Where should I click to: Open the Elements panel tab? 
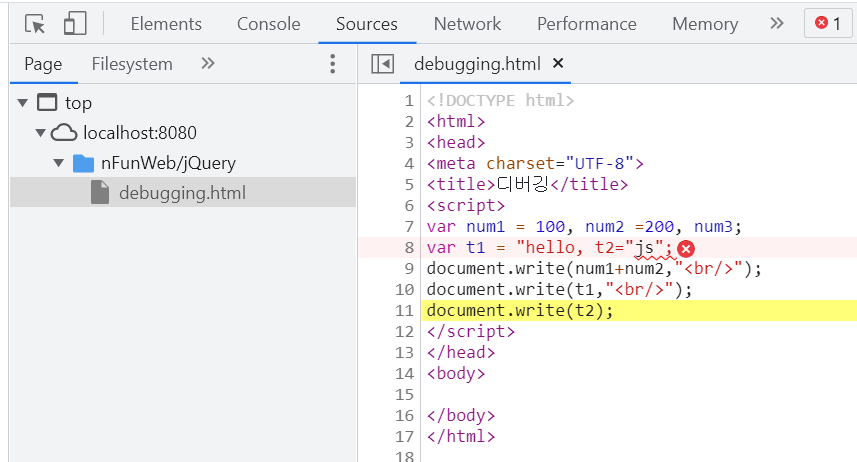click(x=166, y=24)
